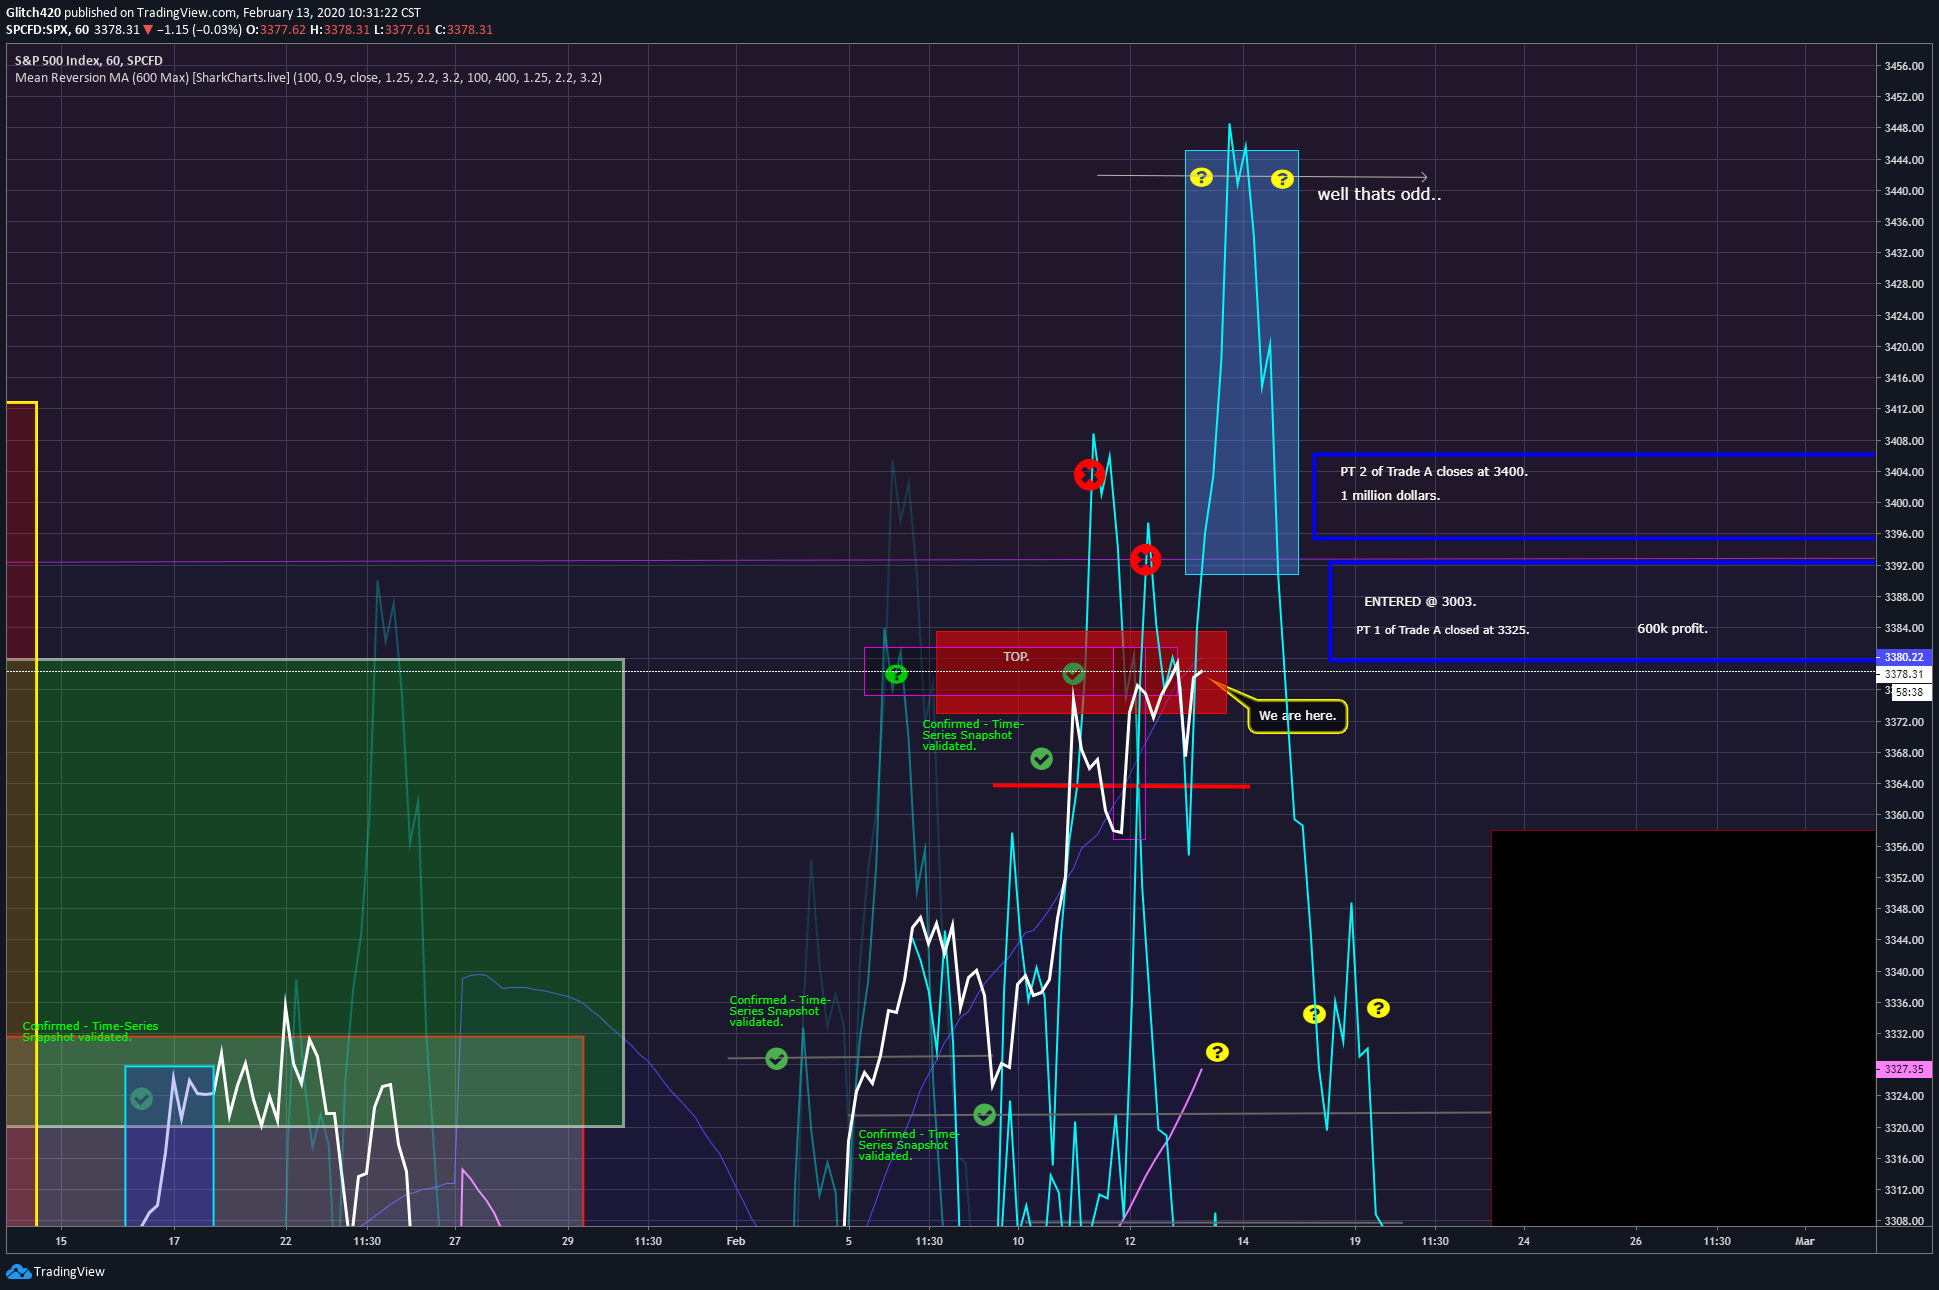Screen dimensions: 1939x1290
Task: Click the 3364.00 price axis label
Action: pos(1904,784)
